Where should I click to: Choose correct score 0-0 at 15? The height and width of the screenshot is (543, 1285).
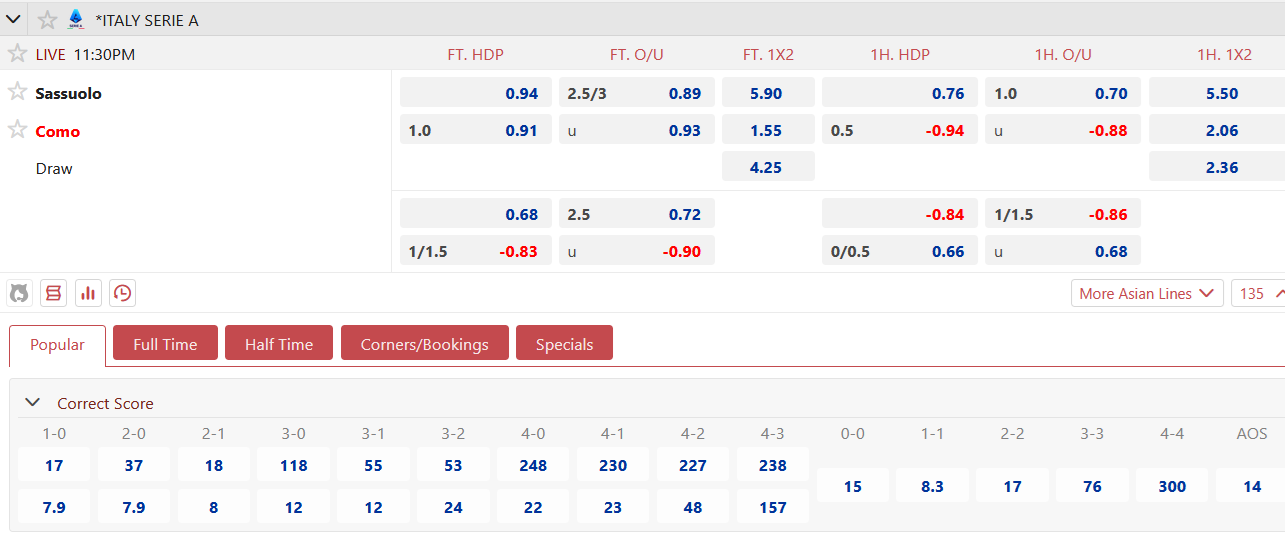pos(852,486)
